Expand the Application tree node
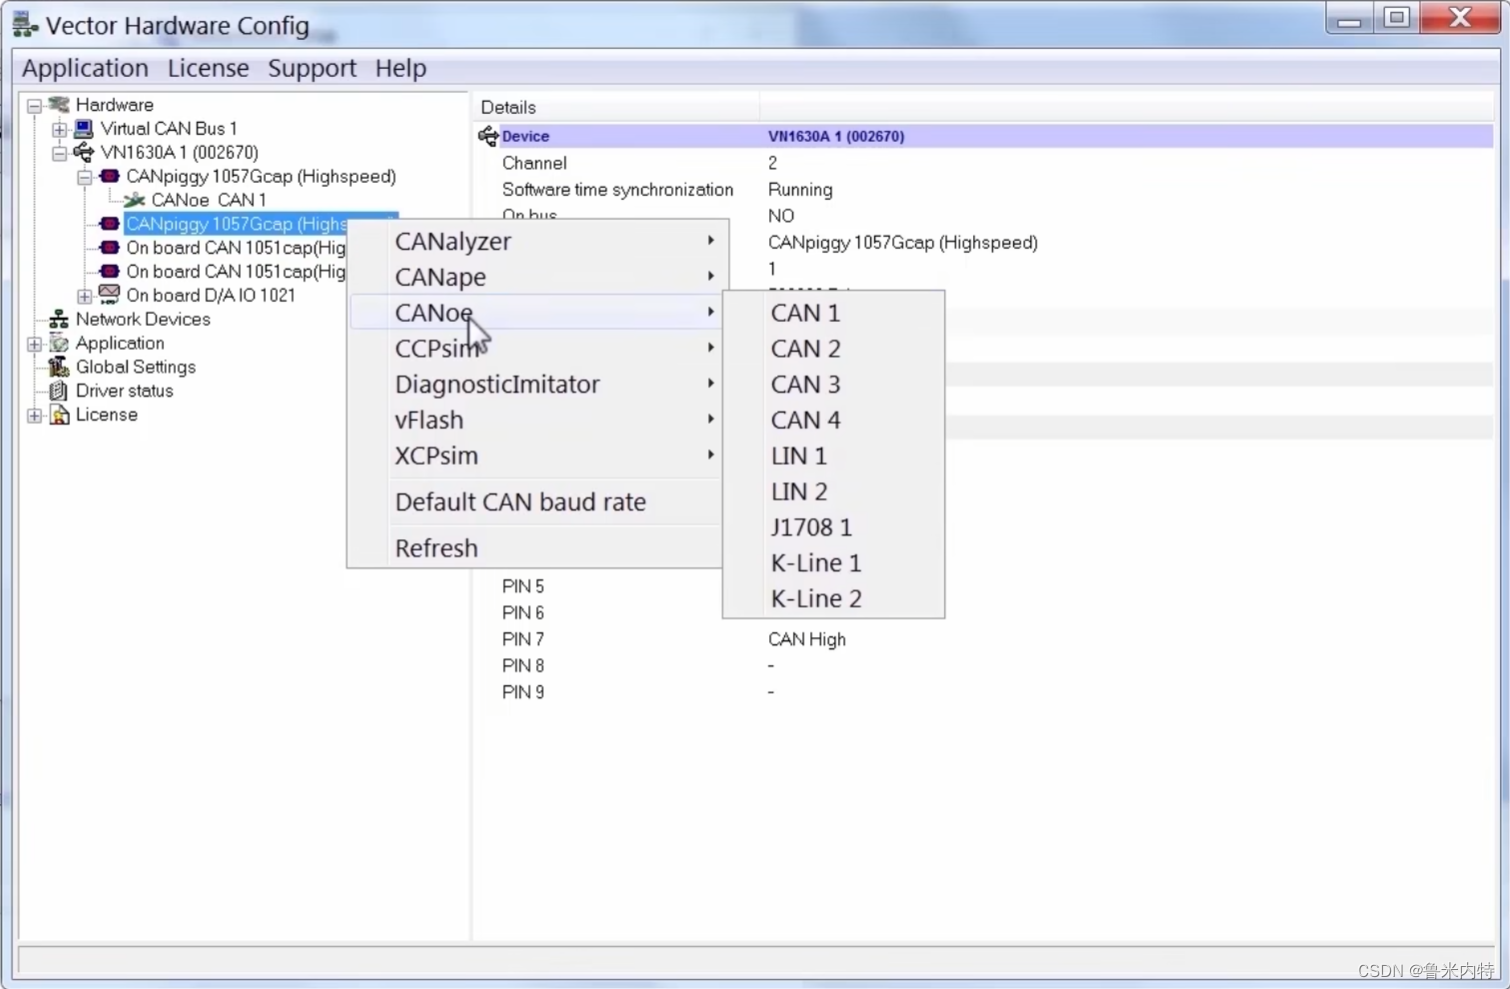Screen dimensions: 1510x989 click(x=34, y=343)
